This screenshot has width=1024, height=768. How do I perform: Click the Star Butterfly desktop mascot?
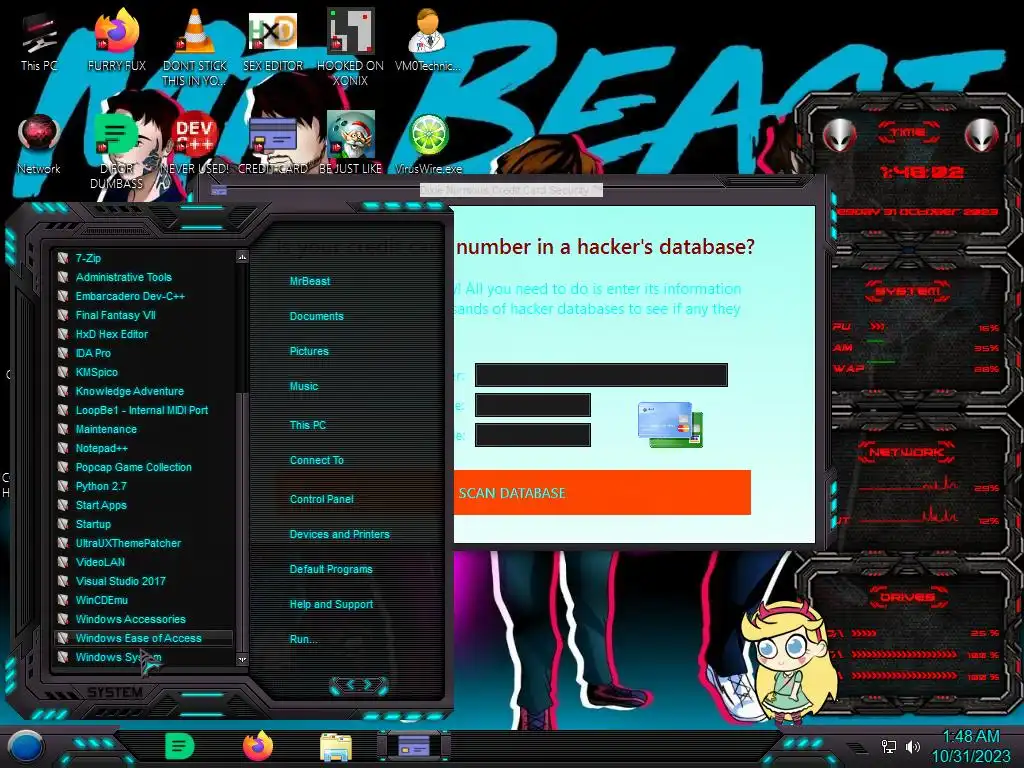pos(789,663)
